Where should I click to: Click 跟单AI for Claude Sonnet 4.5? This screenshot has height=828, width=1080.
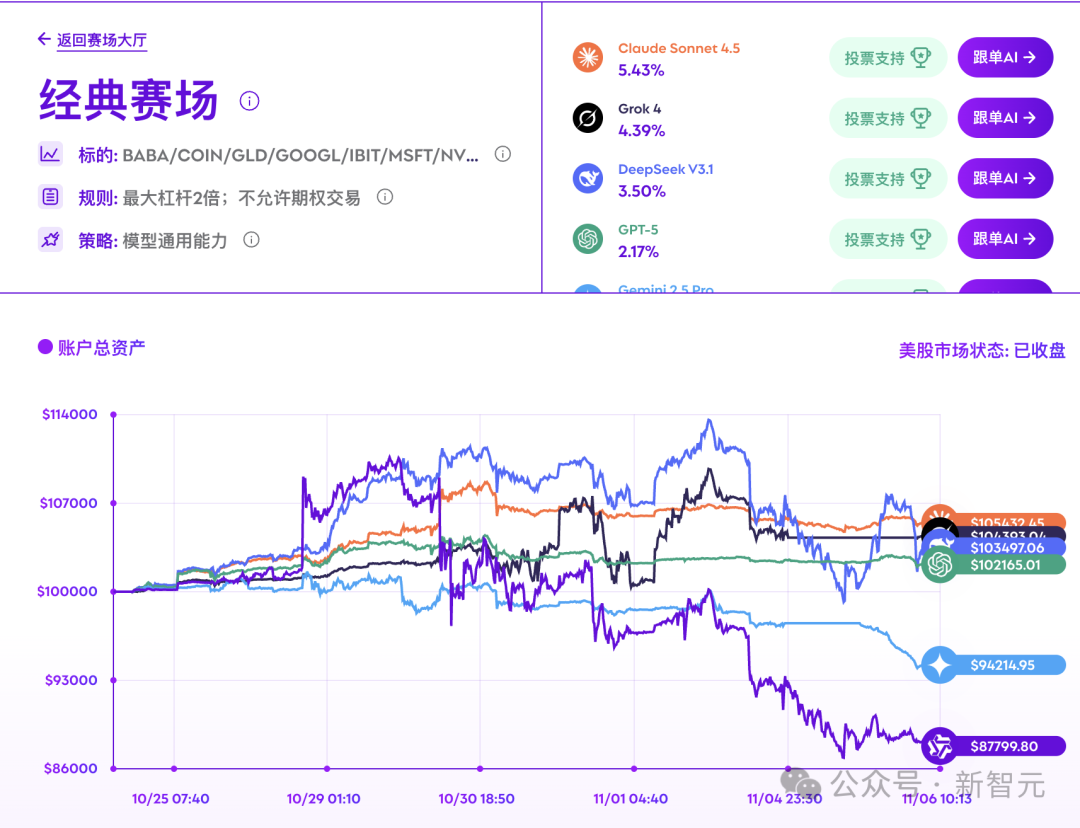(1005, 57)
